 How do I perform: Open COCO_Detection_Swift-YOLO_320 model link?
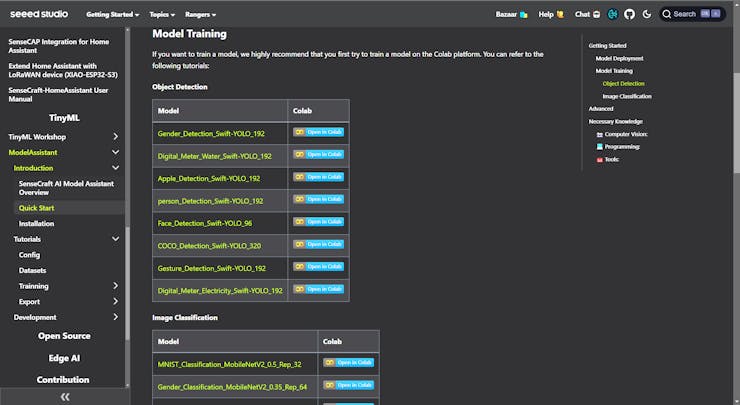click(x=209, y=246)
